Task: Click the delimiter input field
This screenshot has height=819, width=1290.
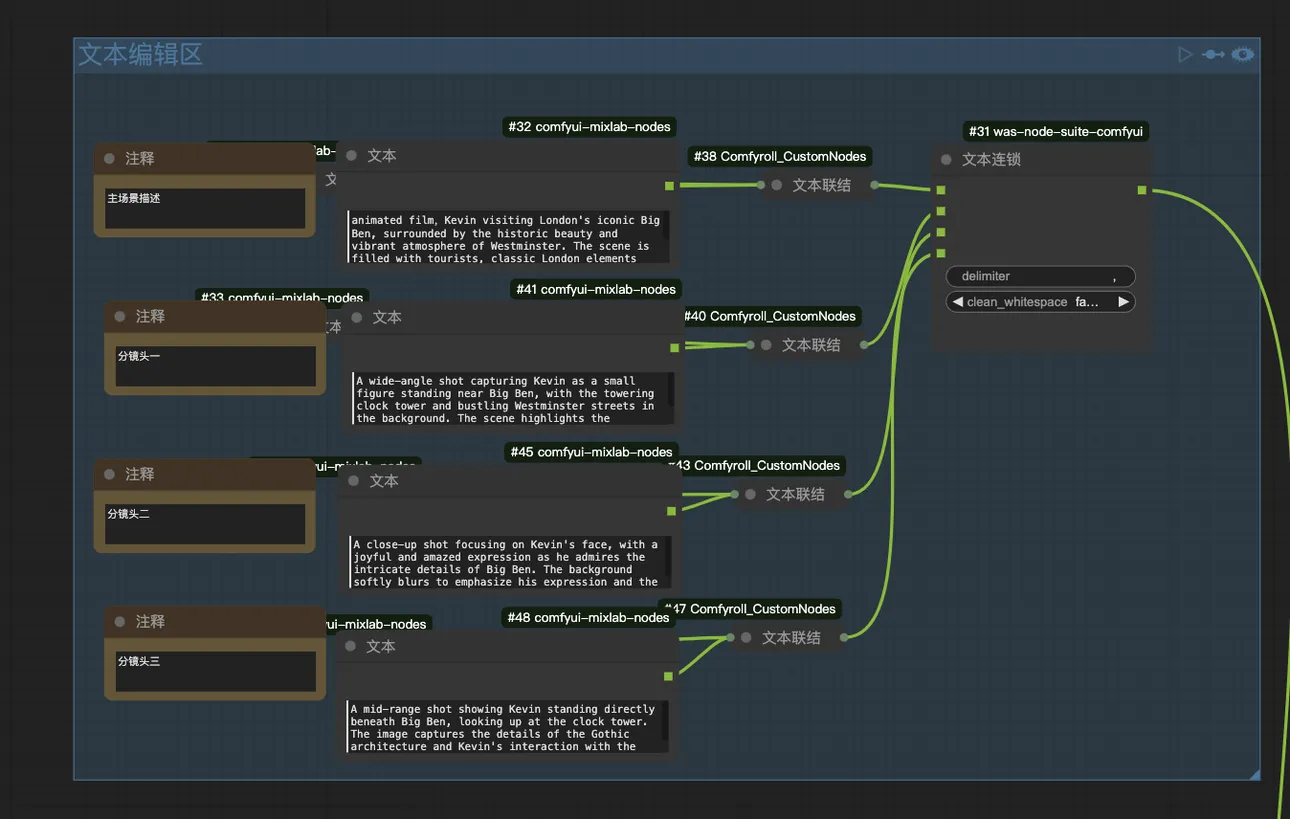Action: (x=1040, y=276)
